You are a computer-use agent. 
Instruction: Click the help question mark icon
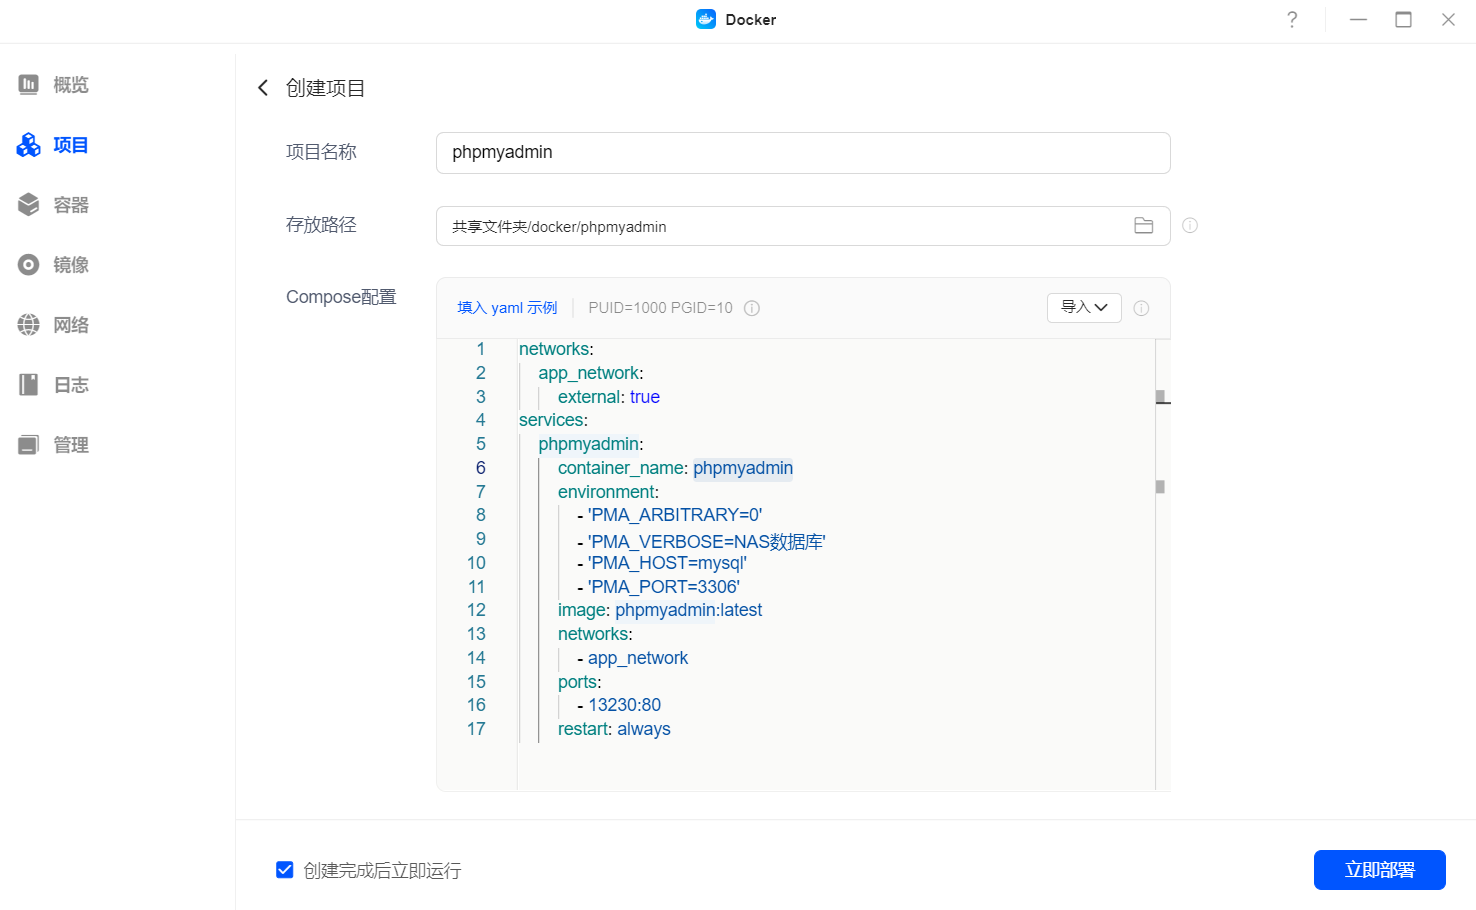[x=1292, y=20]
